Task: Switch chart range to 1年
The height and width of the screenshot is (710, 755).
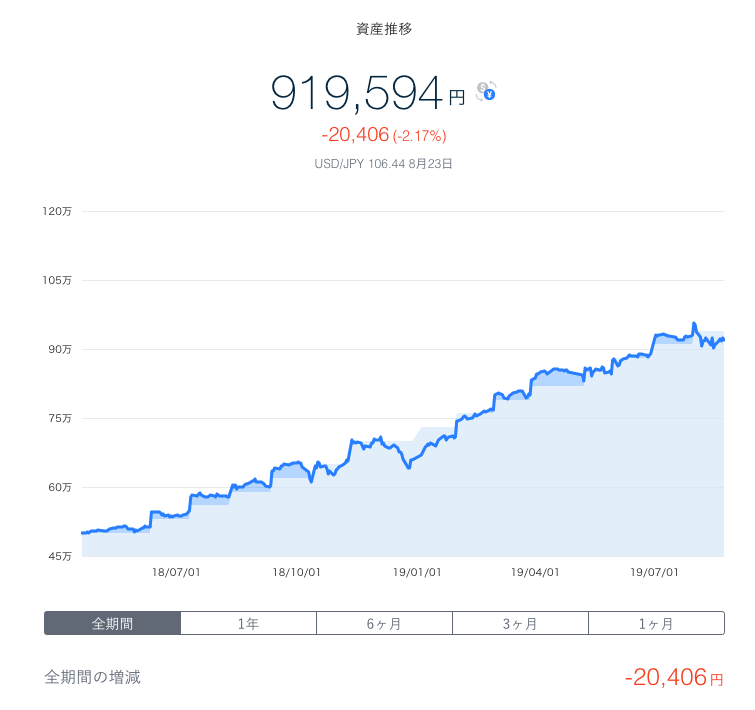Action: coord(248,623)
